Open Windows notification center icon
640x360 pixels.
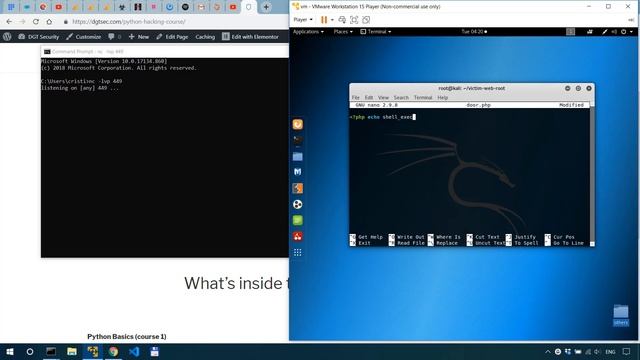click(x=627, y=351)
